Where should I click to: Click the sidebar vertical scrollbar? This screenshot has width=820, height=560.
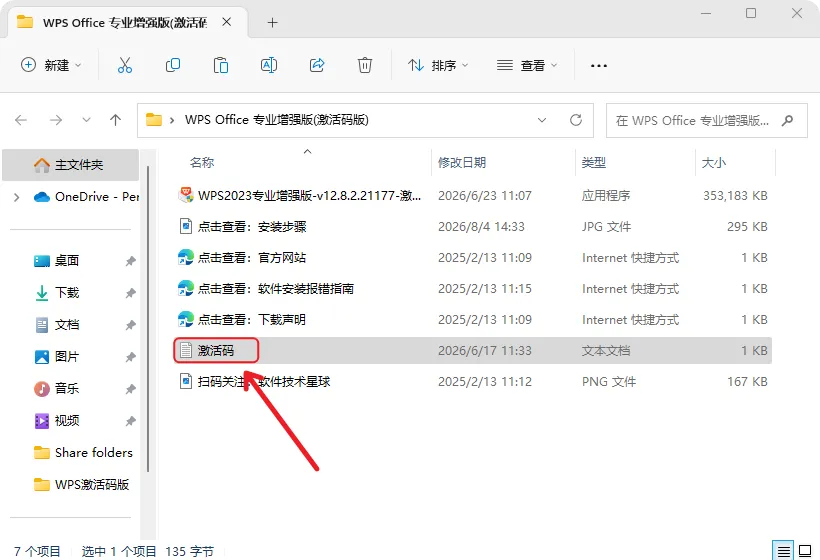click(x=149, y=319)
